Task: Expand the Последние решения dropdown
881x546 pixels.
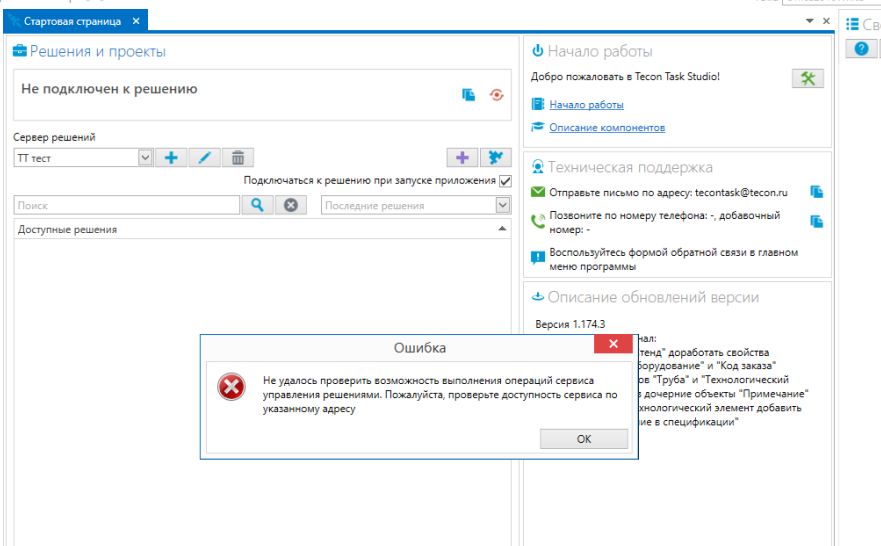Action: pyautogui.click(x=502, y=205)
